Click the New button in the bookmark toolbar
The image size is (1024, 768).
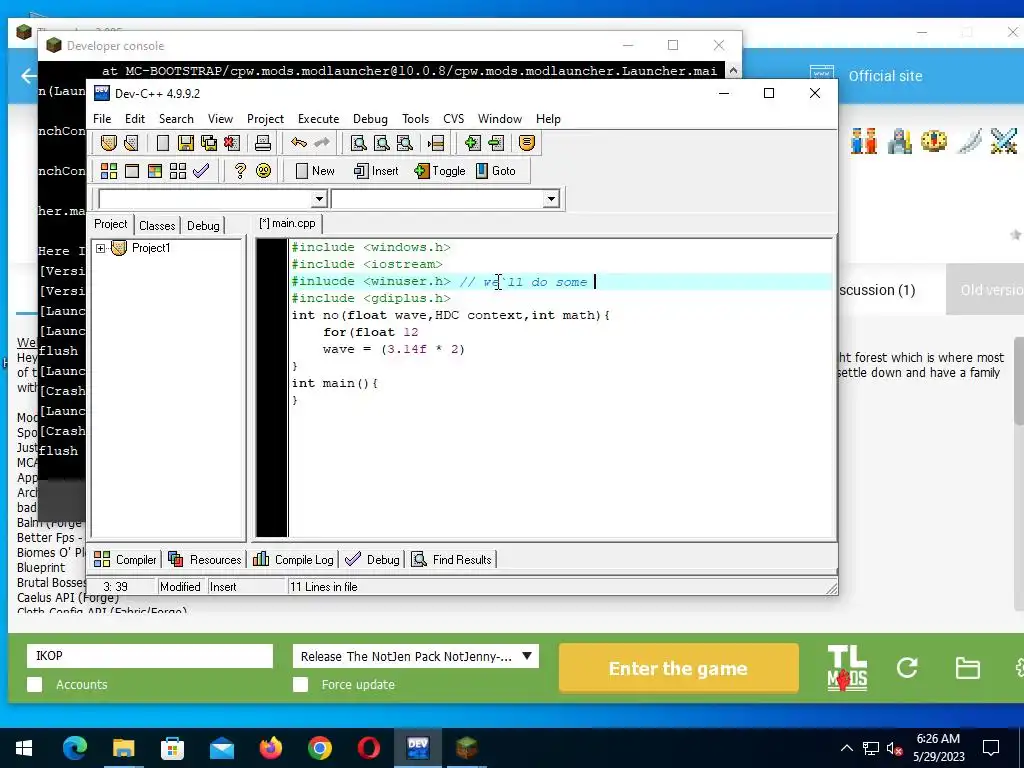315,171
